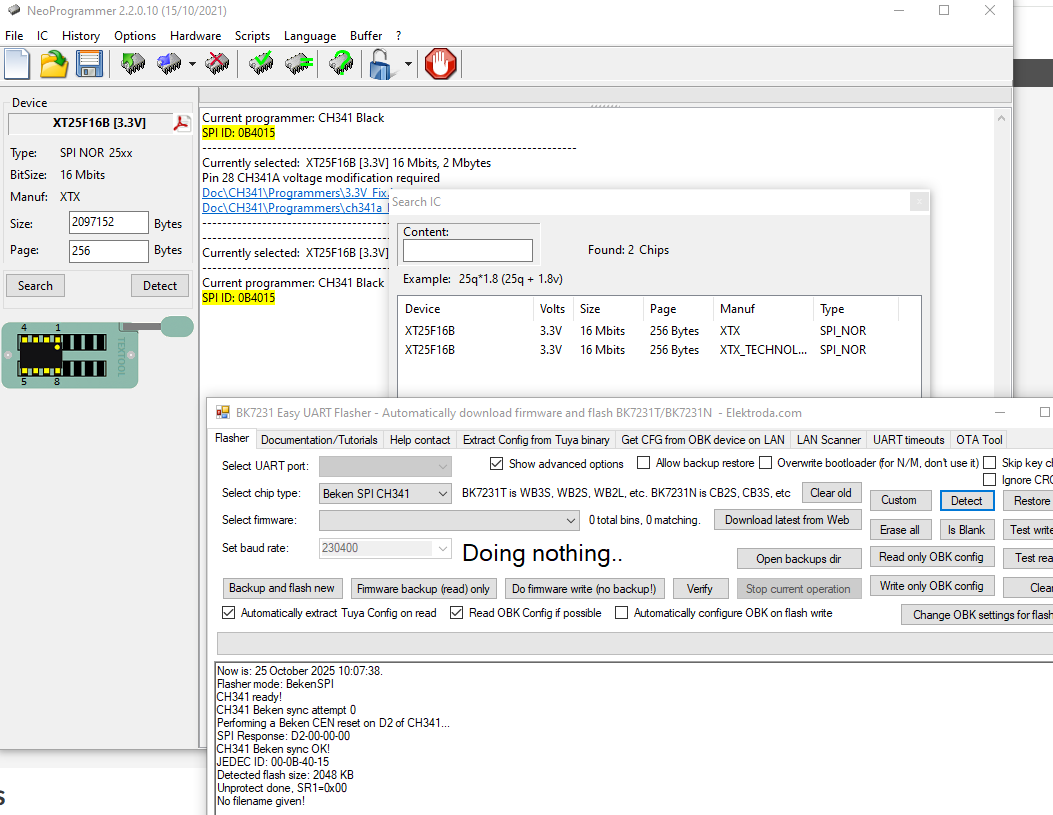The height and width of the screenshot is (815, 1053).
Task: Click Firmware backup (read) only button
Action: [x=423, y=589]
